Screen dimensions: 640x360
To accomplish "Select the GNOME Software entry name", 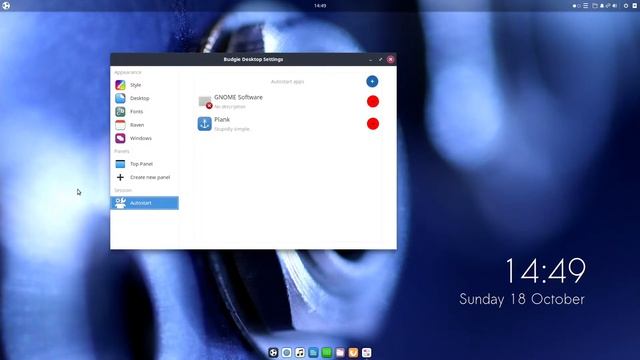I will pyautogui.click(x=238, y=97).
